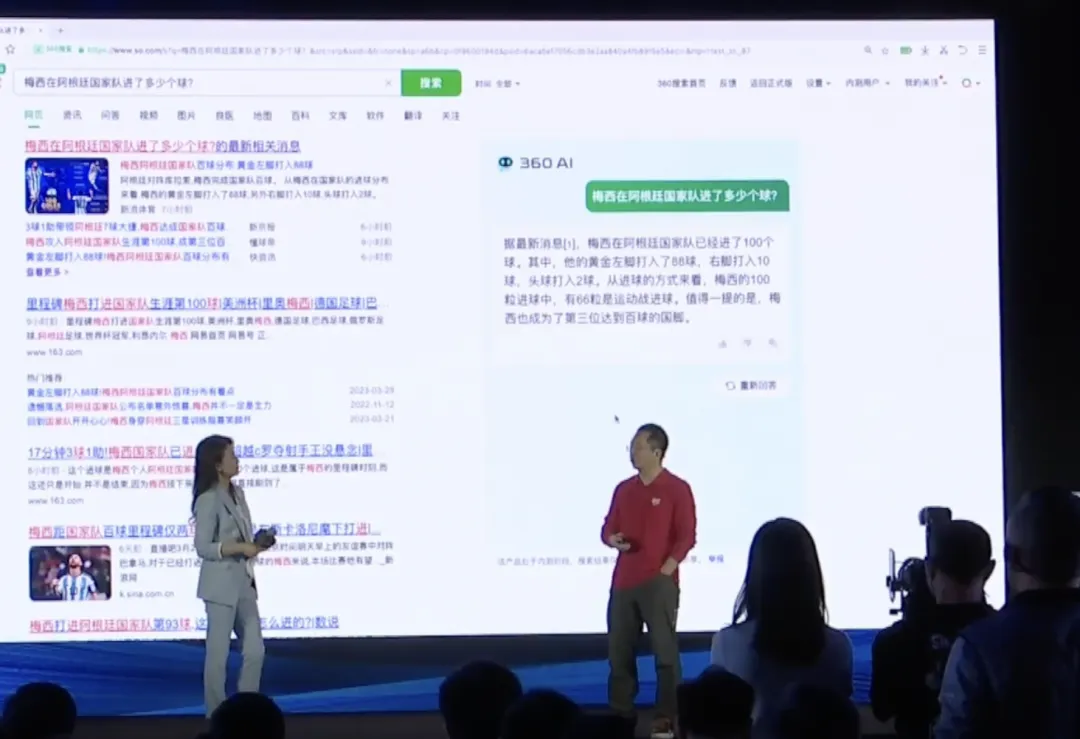The height and width of the screenshot is (739, 1080).
Task: Open the 梅西距国家队百球里程碑 result link
Action: pyautogui.click(x=204, y=530)
